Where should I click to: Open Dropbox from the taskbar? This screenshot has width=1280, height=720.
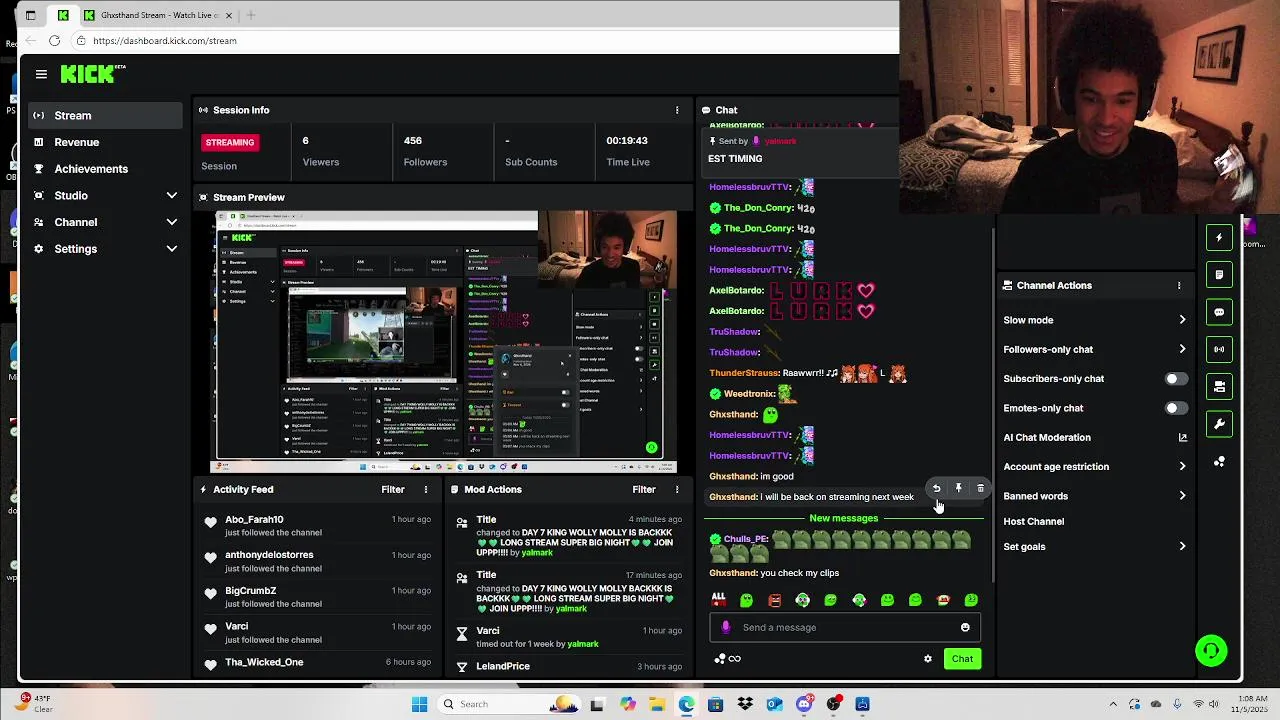point(745,704)
